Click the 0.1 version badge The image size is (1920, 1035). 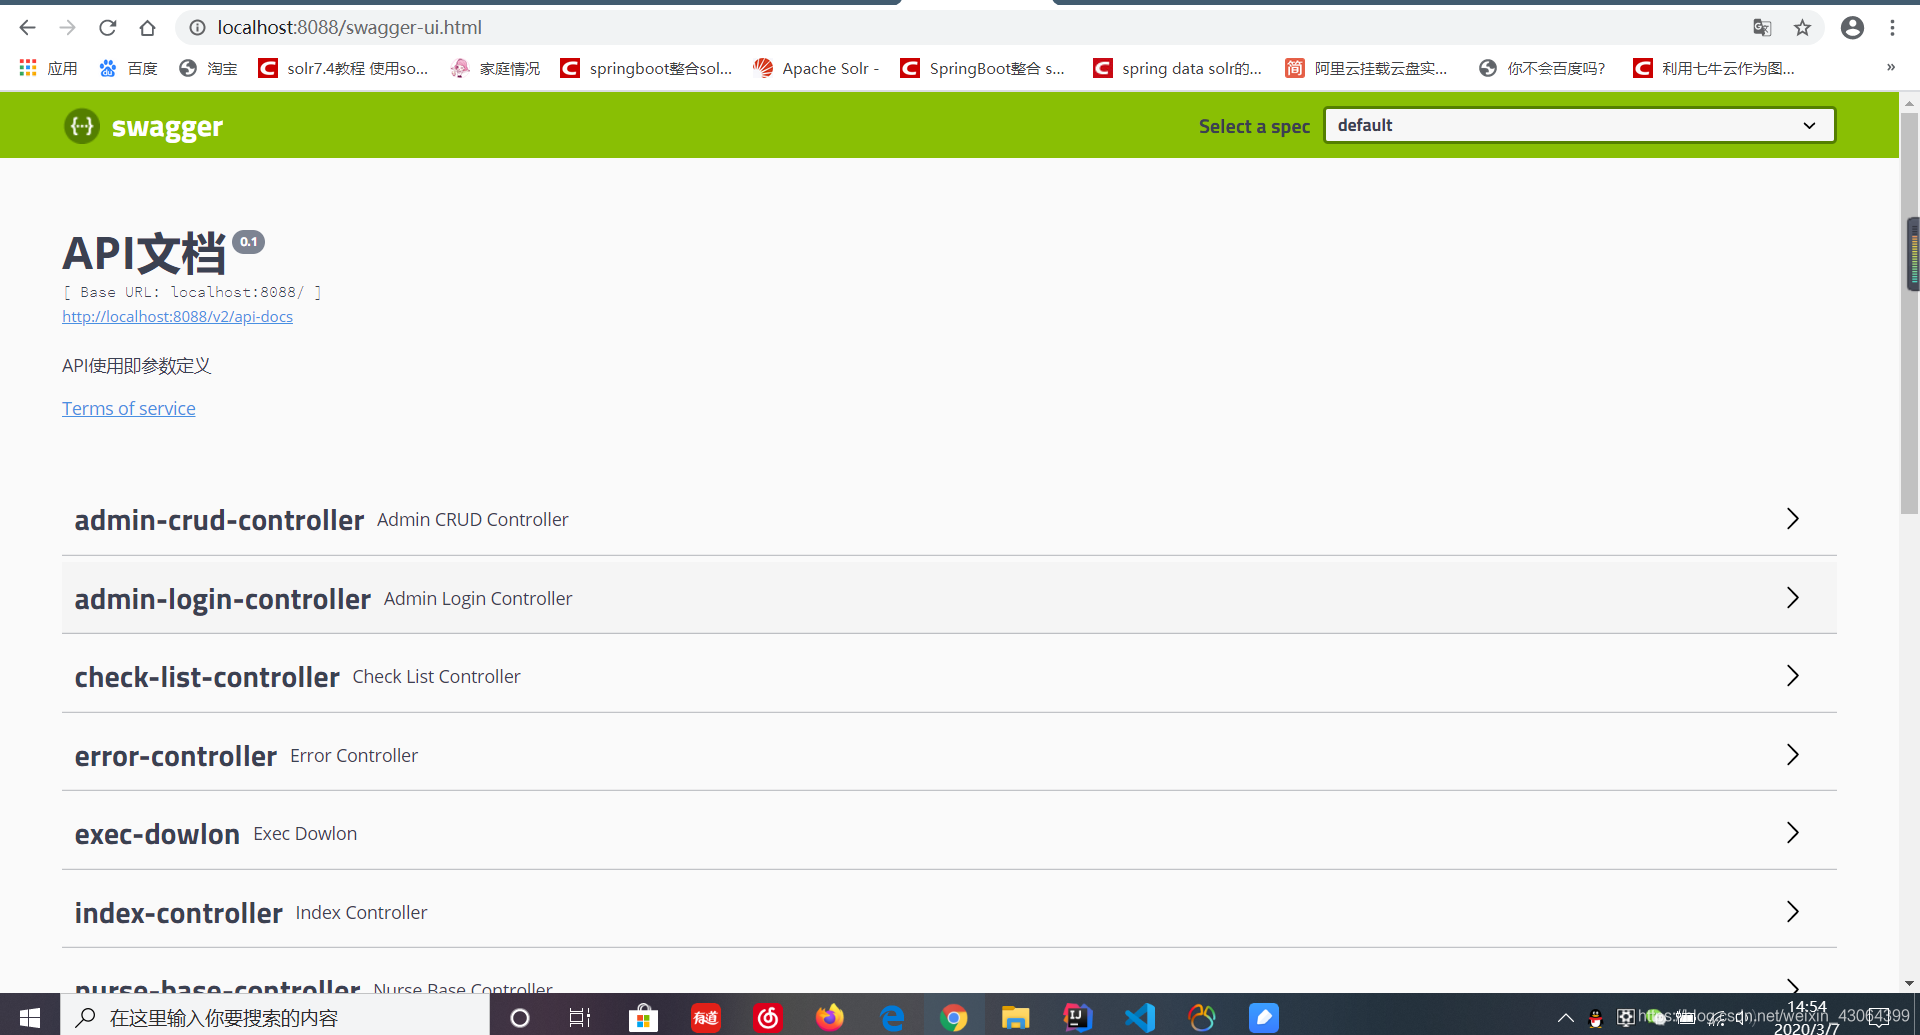coord(248,241)
